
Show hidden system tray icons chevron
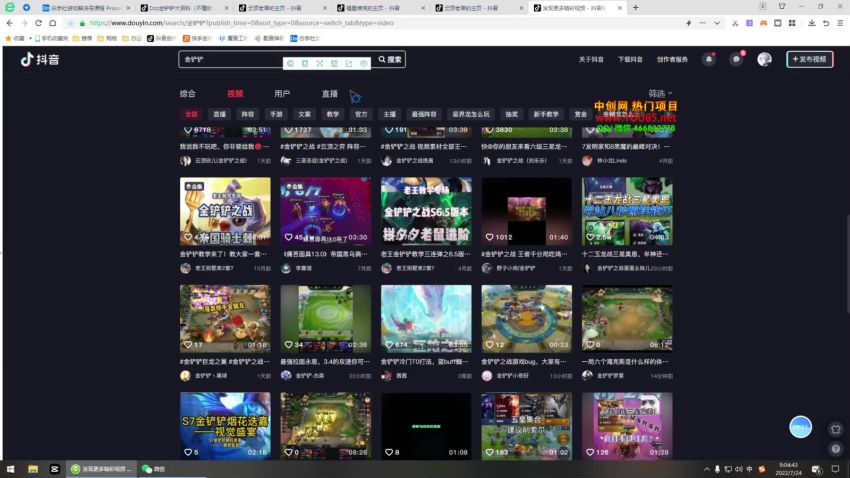coord(706,469)
